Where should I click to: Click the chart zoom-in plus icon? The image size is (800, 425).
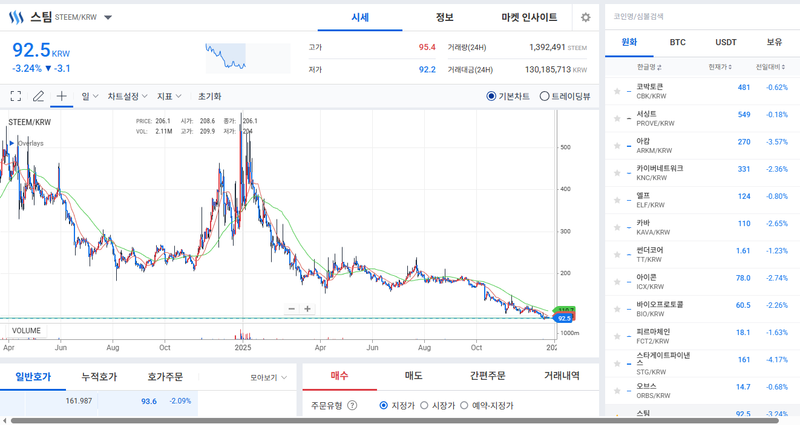point(308,309)
